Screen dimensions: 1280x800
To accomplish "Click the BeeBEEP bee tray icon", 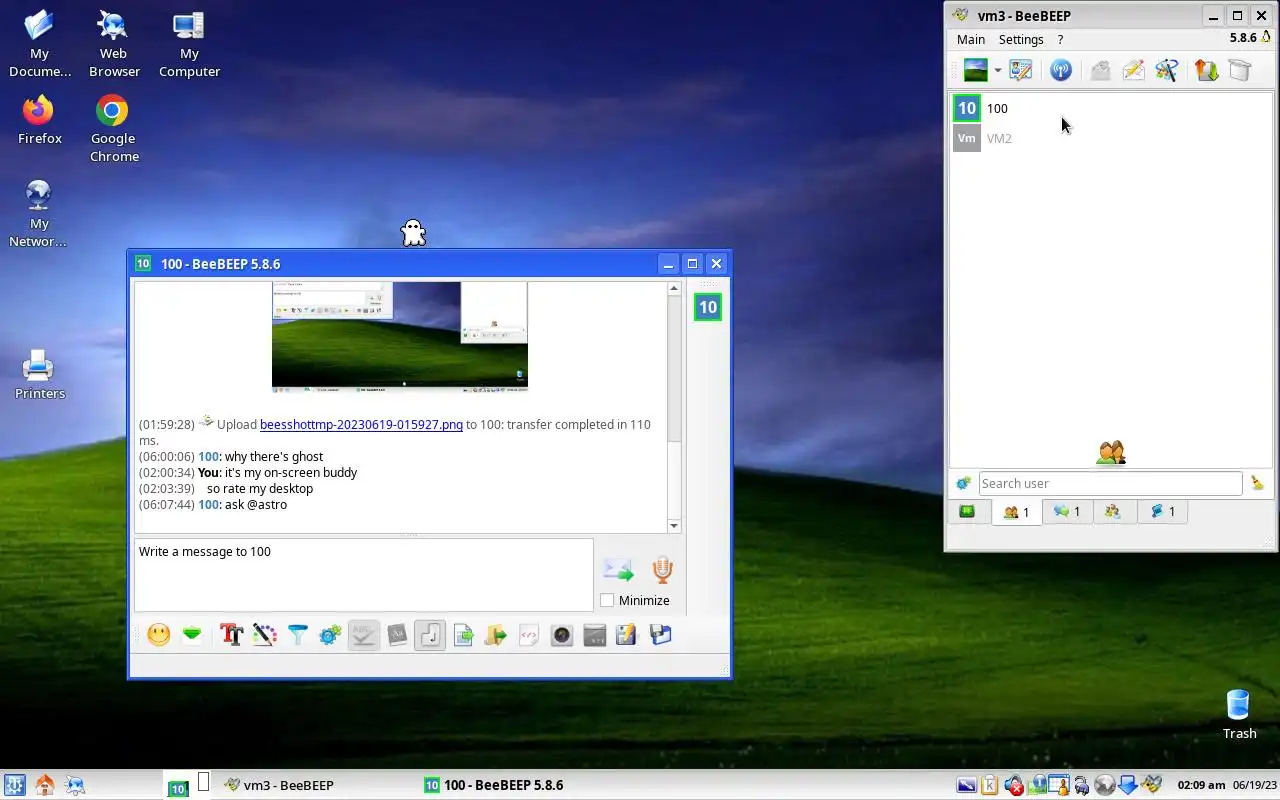I will (1152, 785).
